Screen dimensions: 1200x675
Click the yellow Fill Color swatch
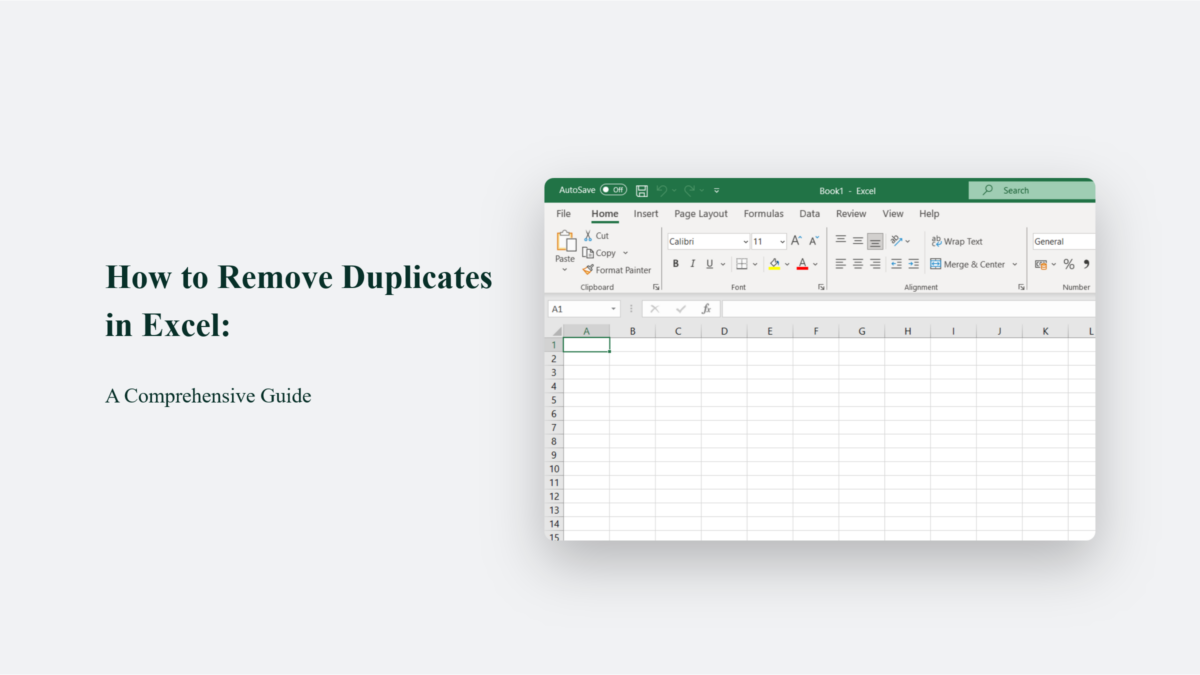(x=774, y=264)
